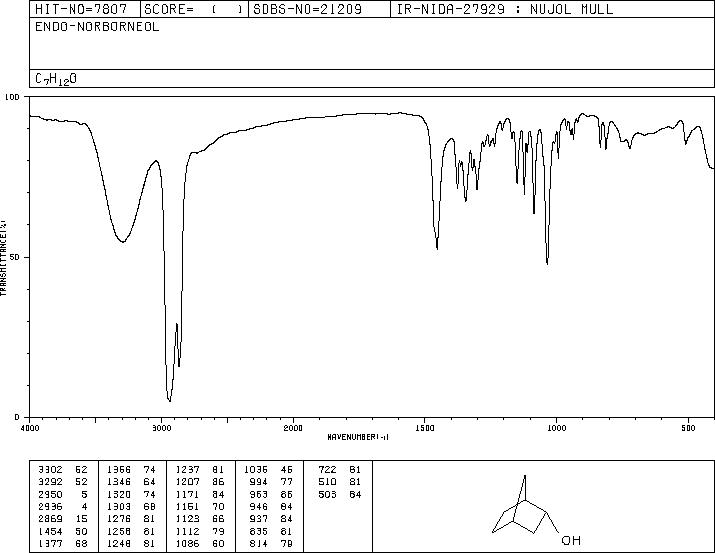Screen dimensions: 715x553
Task: Click the 1123 peak table entry
Action: [200, 519]
